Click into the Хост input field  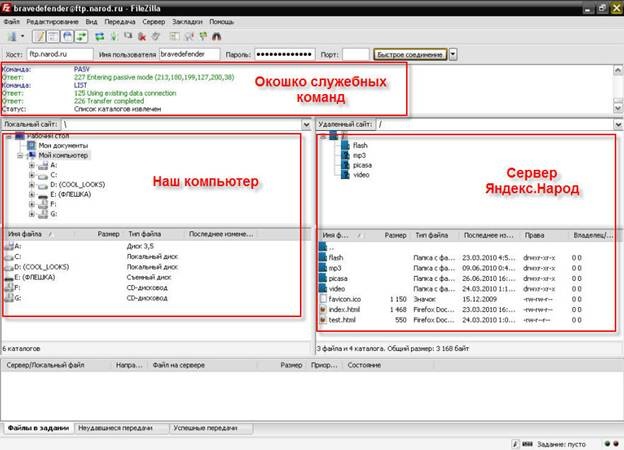pos(60,54)
